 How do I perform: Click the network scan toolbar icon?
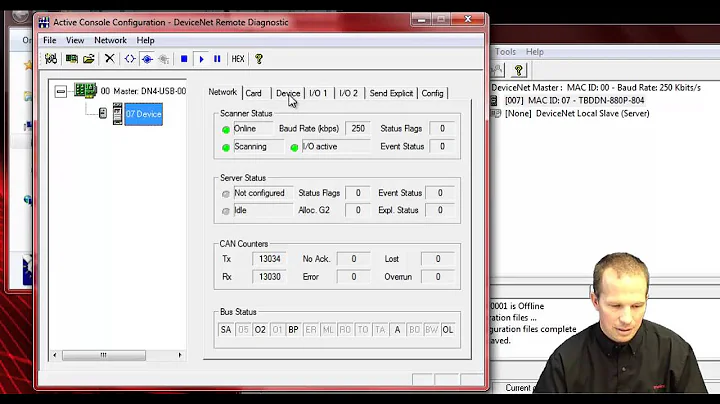51,59
